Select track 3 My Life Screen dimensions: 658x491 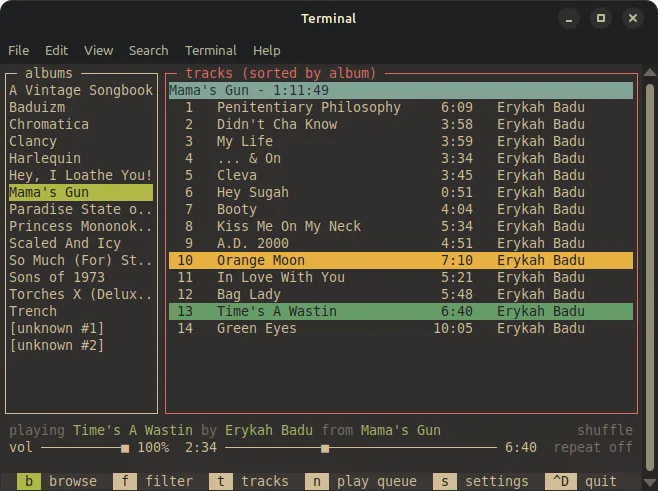coord(401,141)
